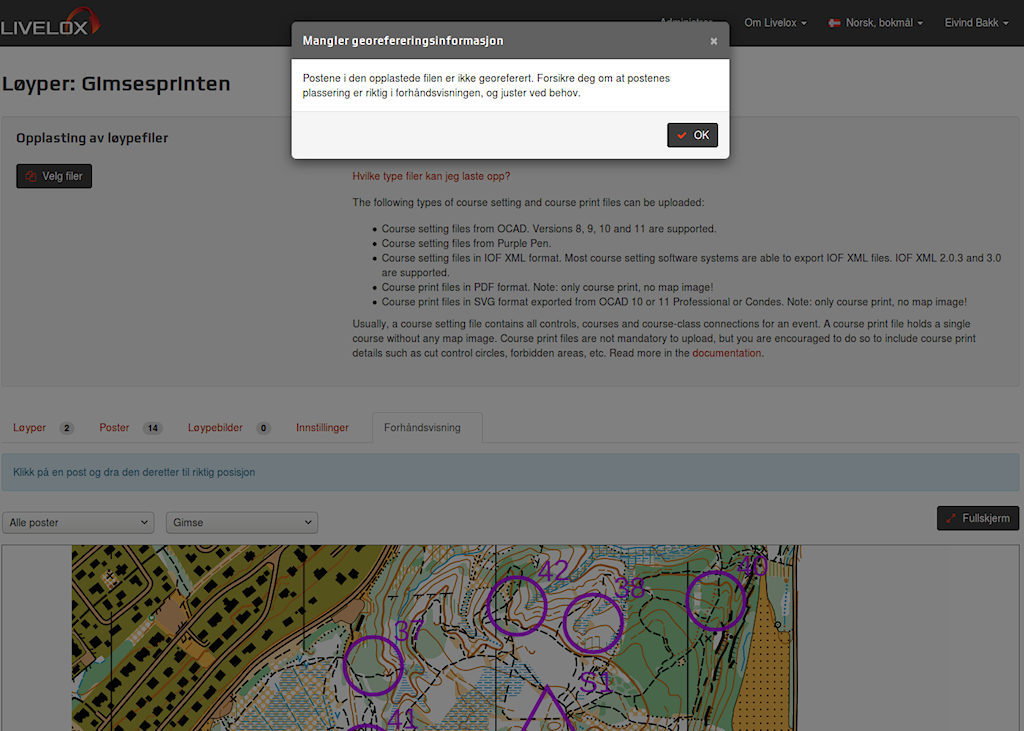1024x731 pixels.
Task: Close the georeferencing dialog with the X
Action: (x=714, y=41)
